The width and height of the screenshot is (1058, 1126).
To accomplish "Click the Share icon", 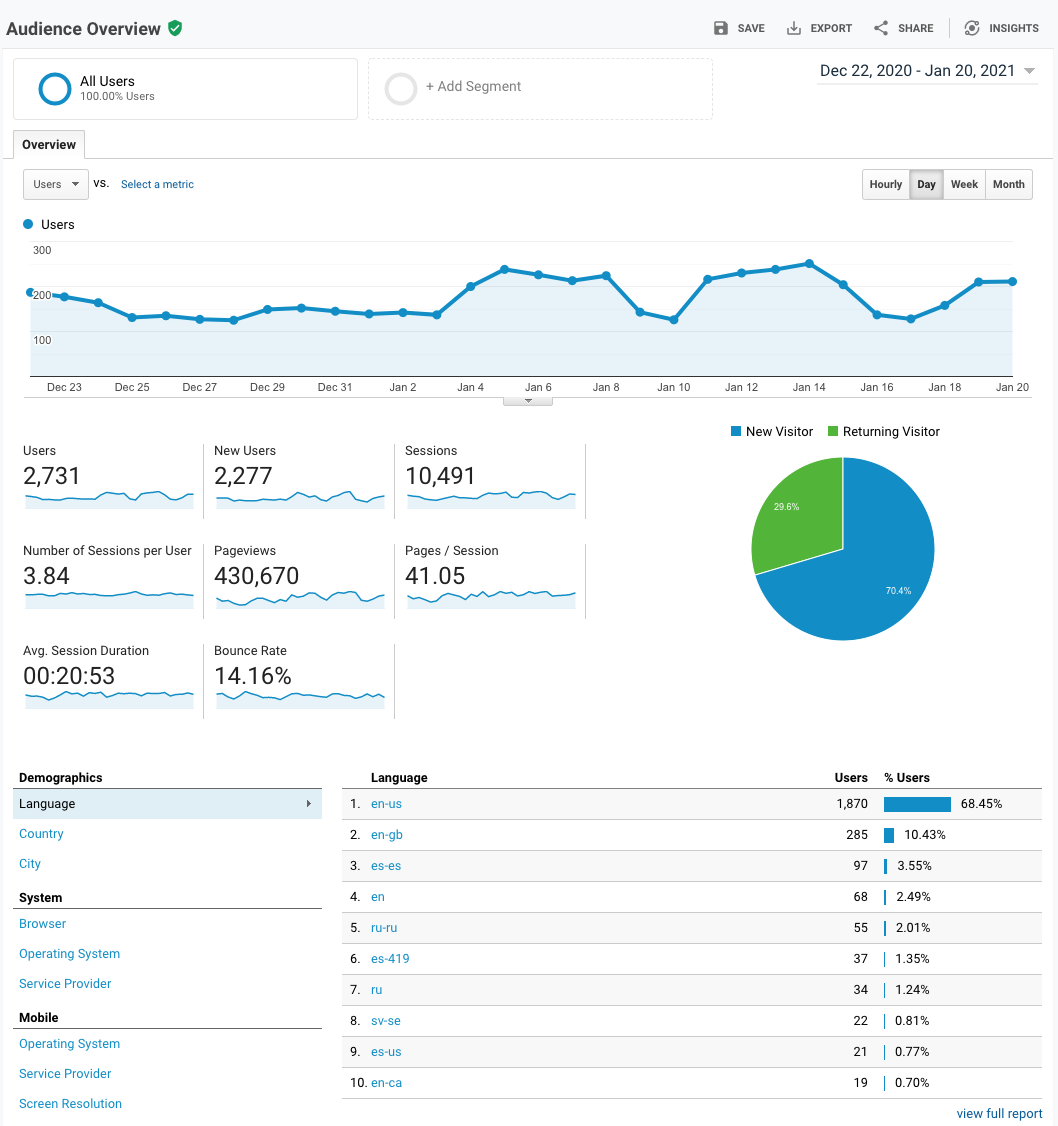I will pos(881,28).
